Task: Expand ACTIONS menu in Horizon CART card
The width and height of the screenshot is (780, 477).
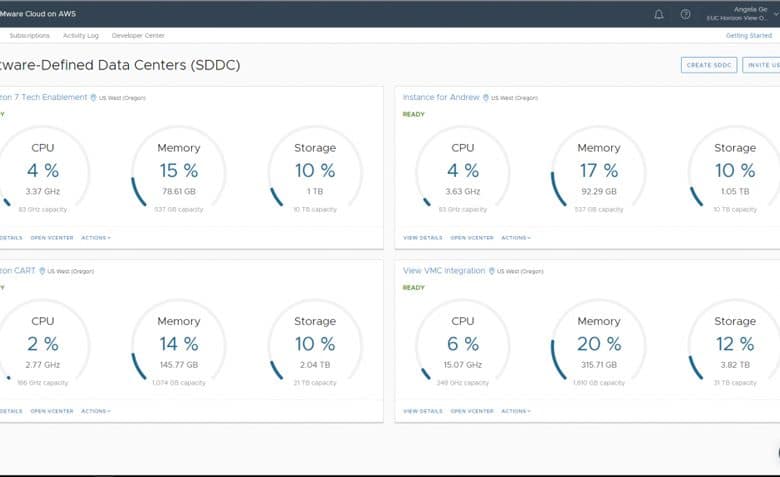Action: tap(96, 411)
